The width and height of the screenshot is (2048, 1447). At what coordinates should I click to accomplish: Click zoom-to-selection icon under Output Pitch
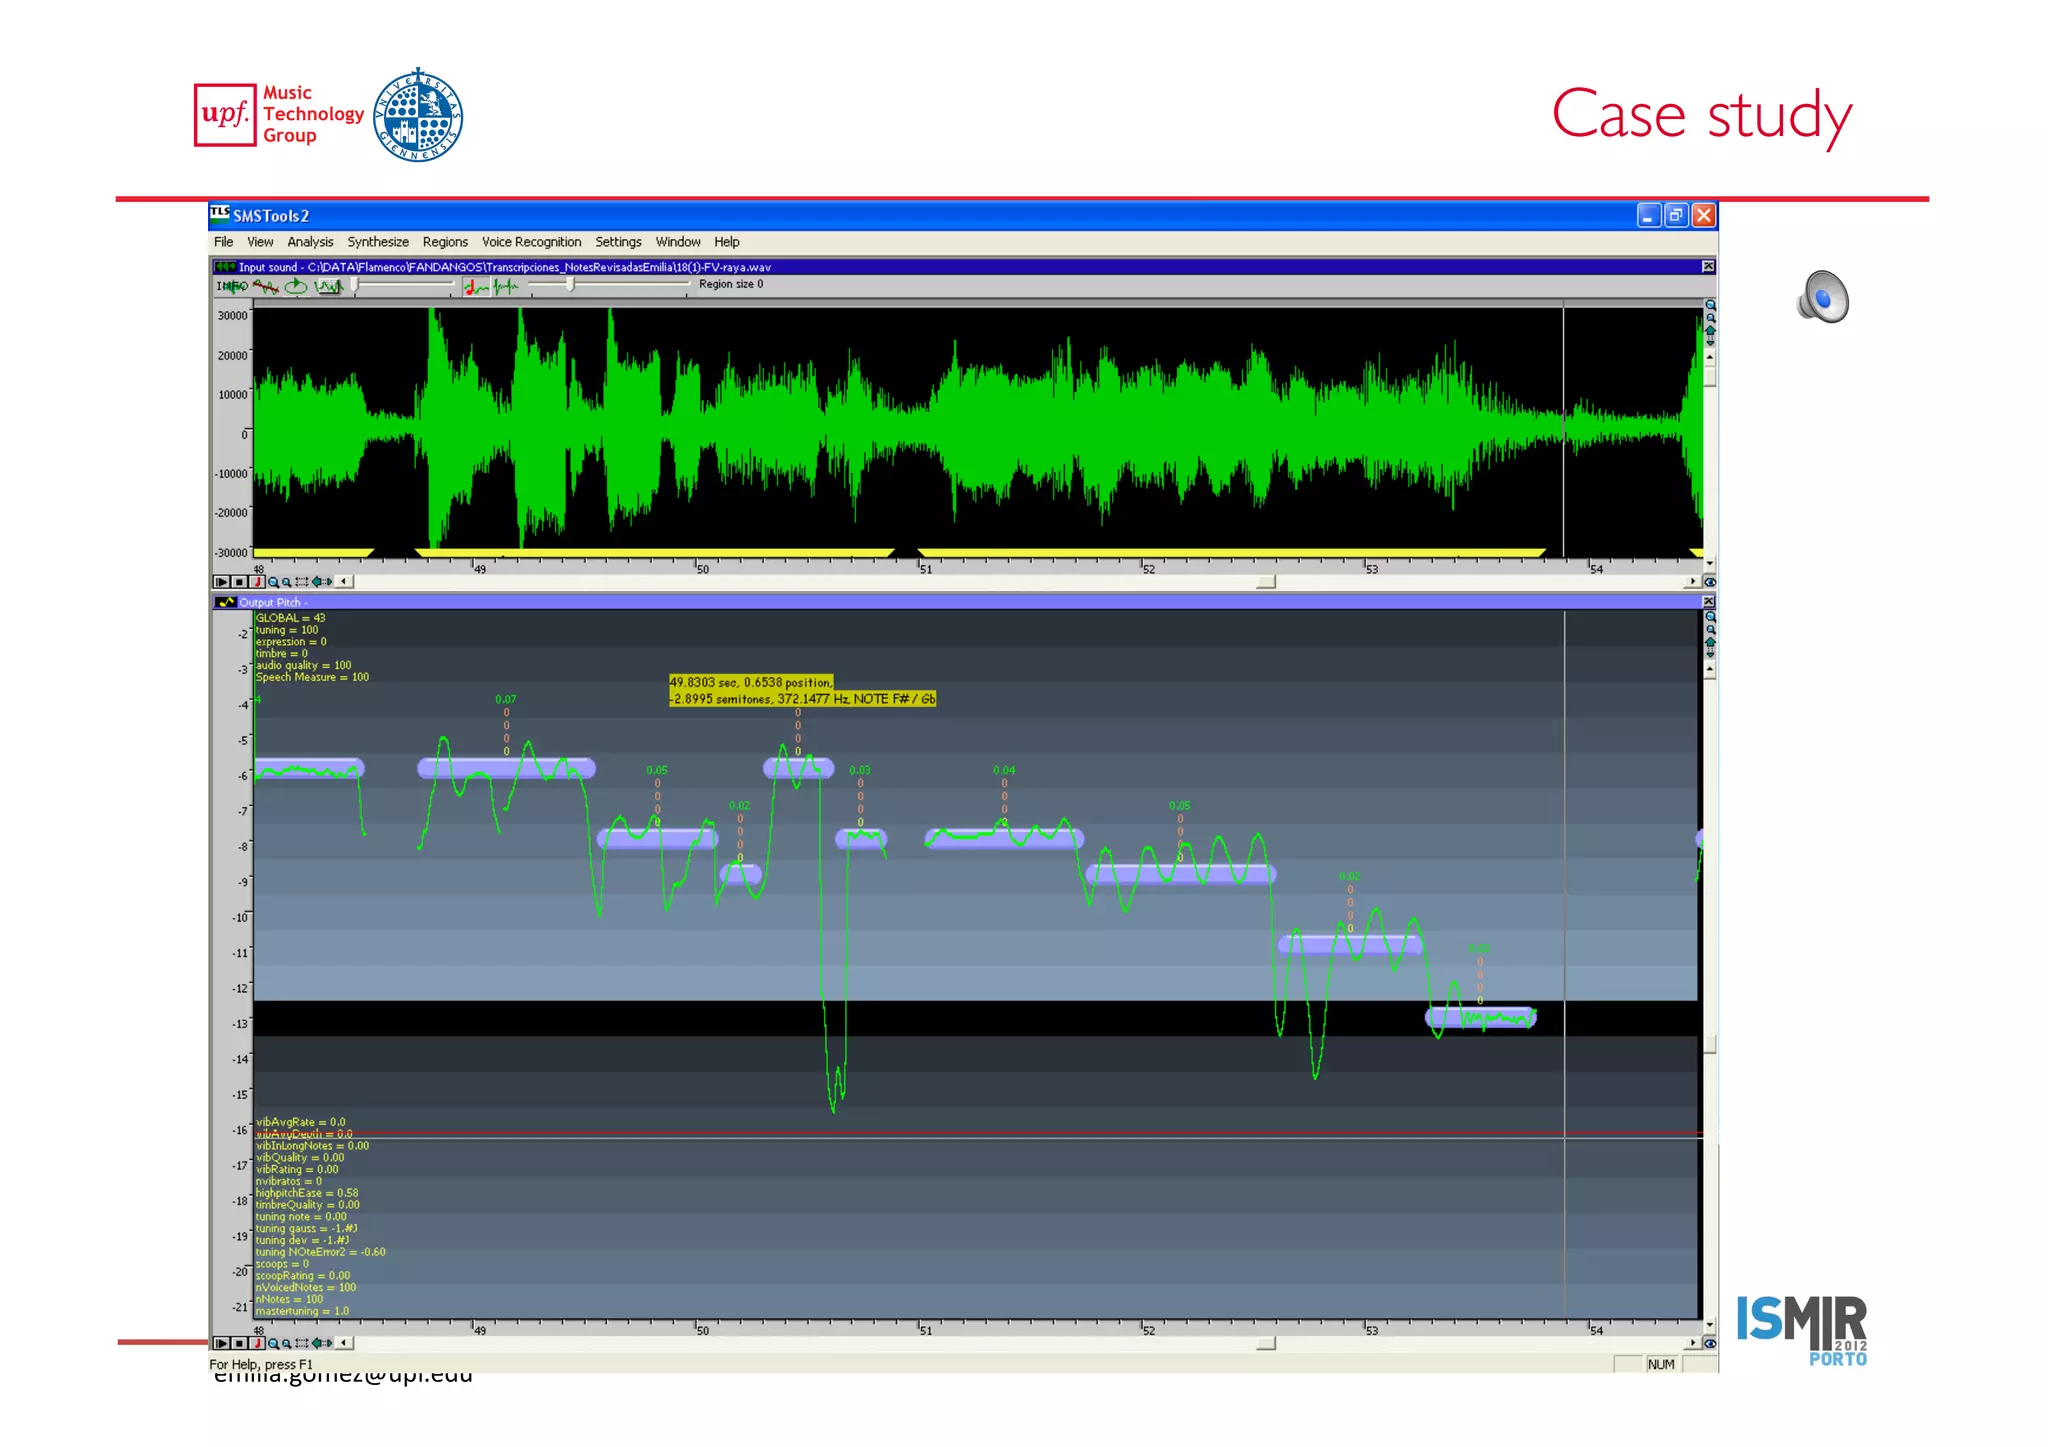coord(302,1343)
